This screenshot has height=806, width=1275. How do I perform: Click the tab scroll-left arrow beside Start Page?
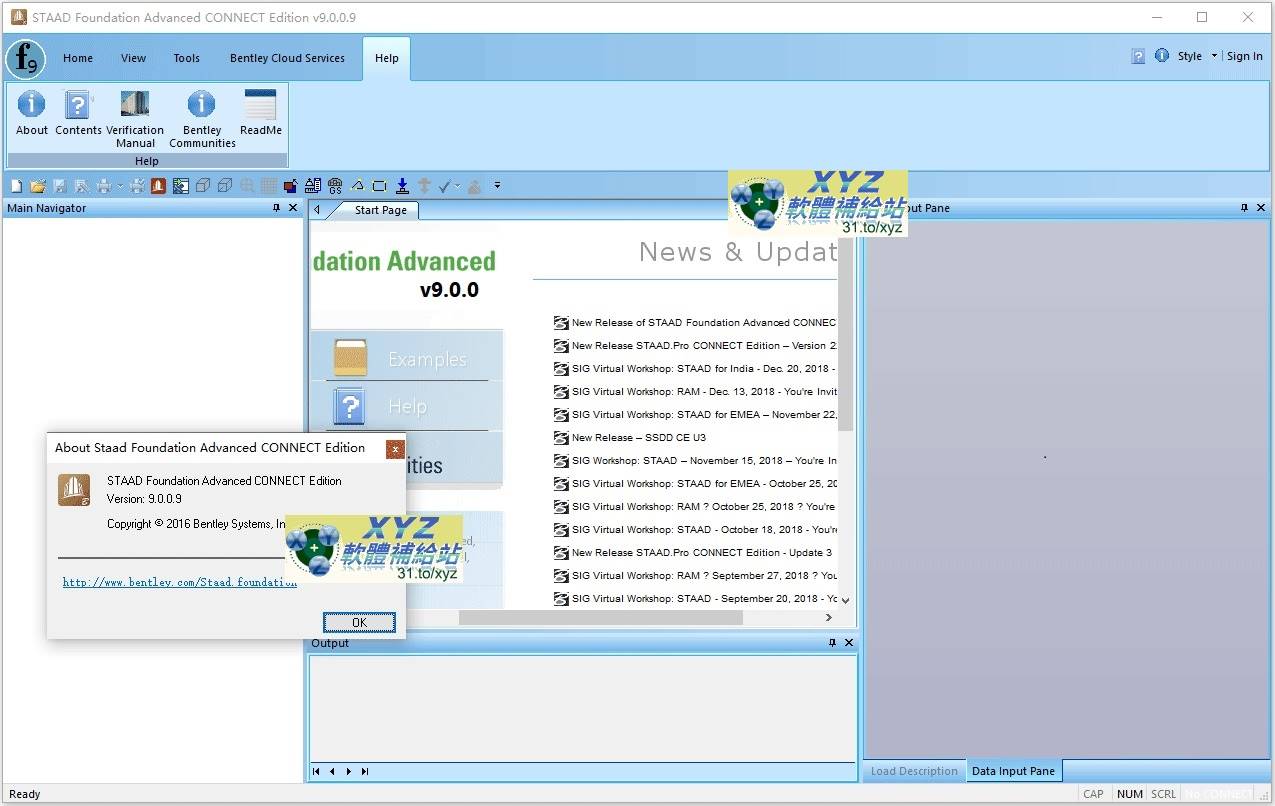coord(317,210)
